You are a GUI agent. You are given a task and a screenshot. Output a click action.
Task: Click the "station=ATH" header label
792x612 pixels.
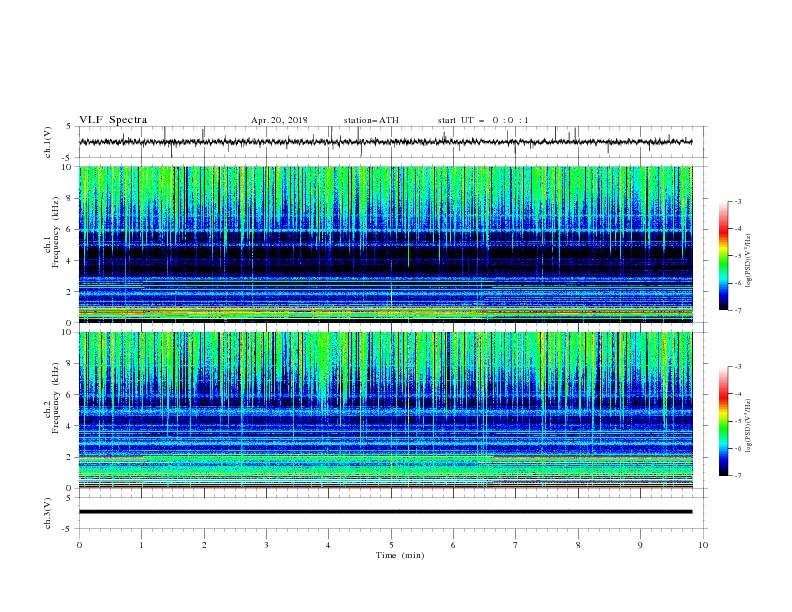click(x=371, y=120)
